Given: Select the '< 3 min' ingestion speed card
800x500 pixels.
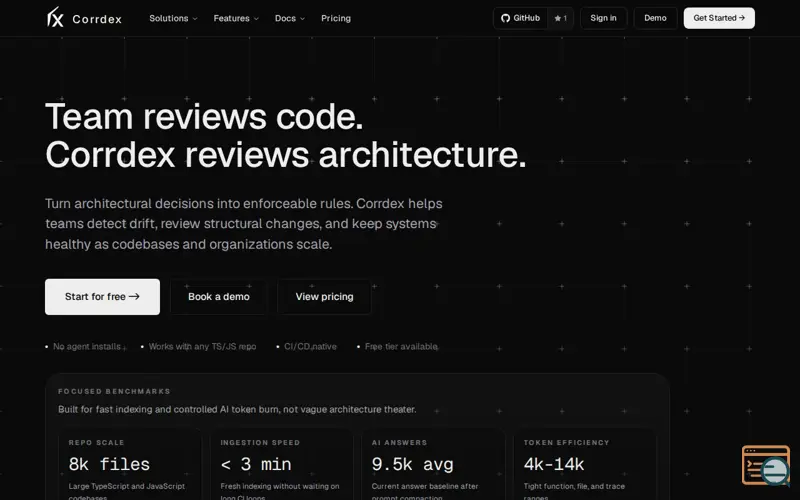Looking at the screenshot, I should pyautogui.click(x=282, y=466).
